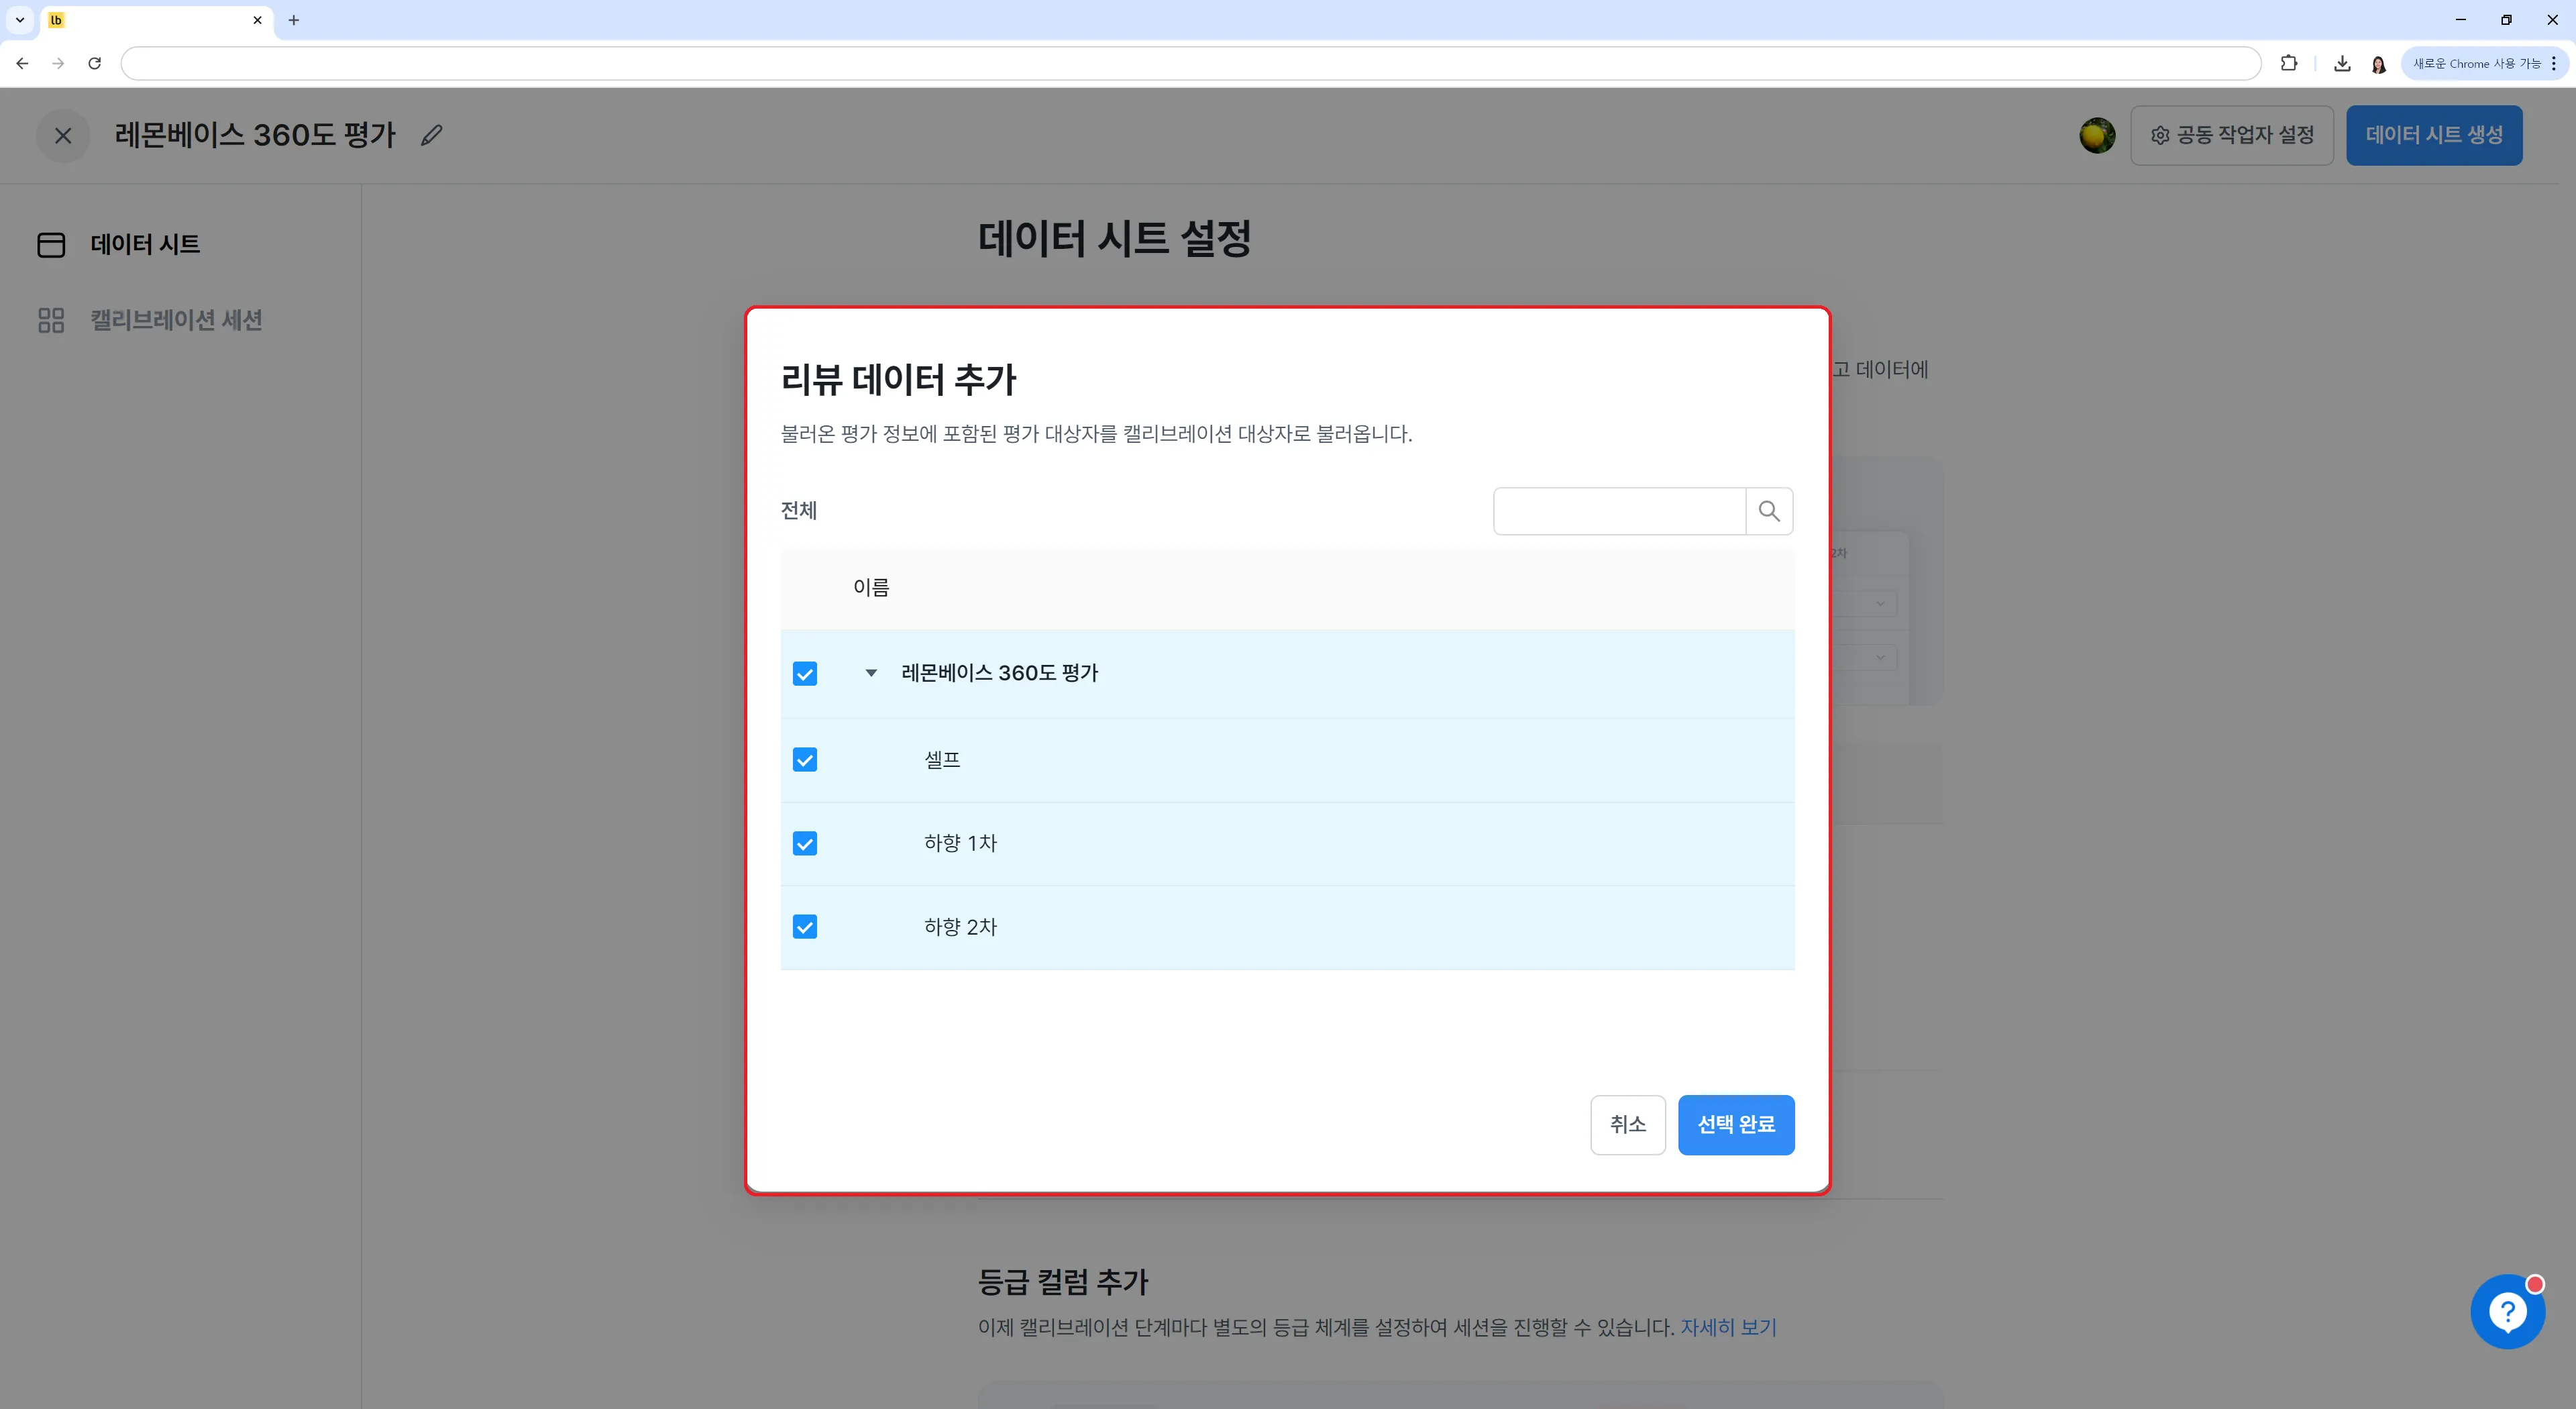This screenshot has height=1409, width=2576.
Task: Click the user avatar in header
Action: click(2097, 135)
